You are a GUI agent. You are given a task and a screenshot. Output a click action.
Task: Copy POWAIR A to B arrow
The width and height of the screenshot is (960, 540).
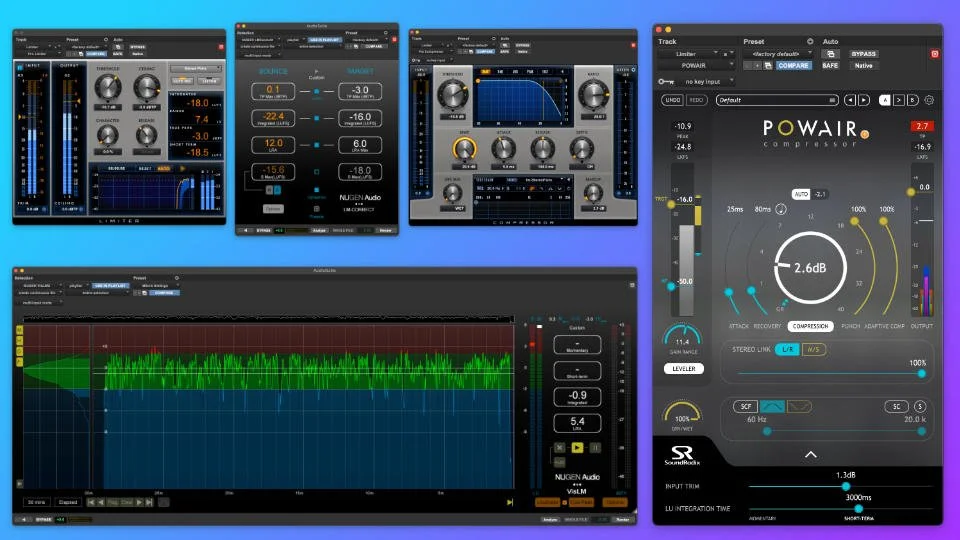(x=899, y=100)
